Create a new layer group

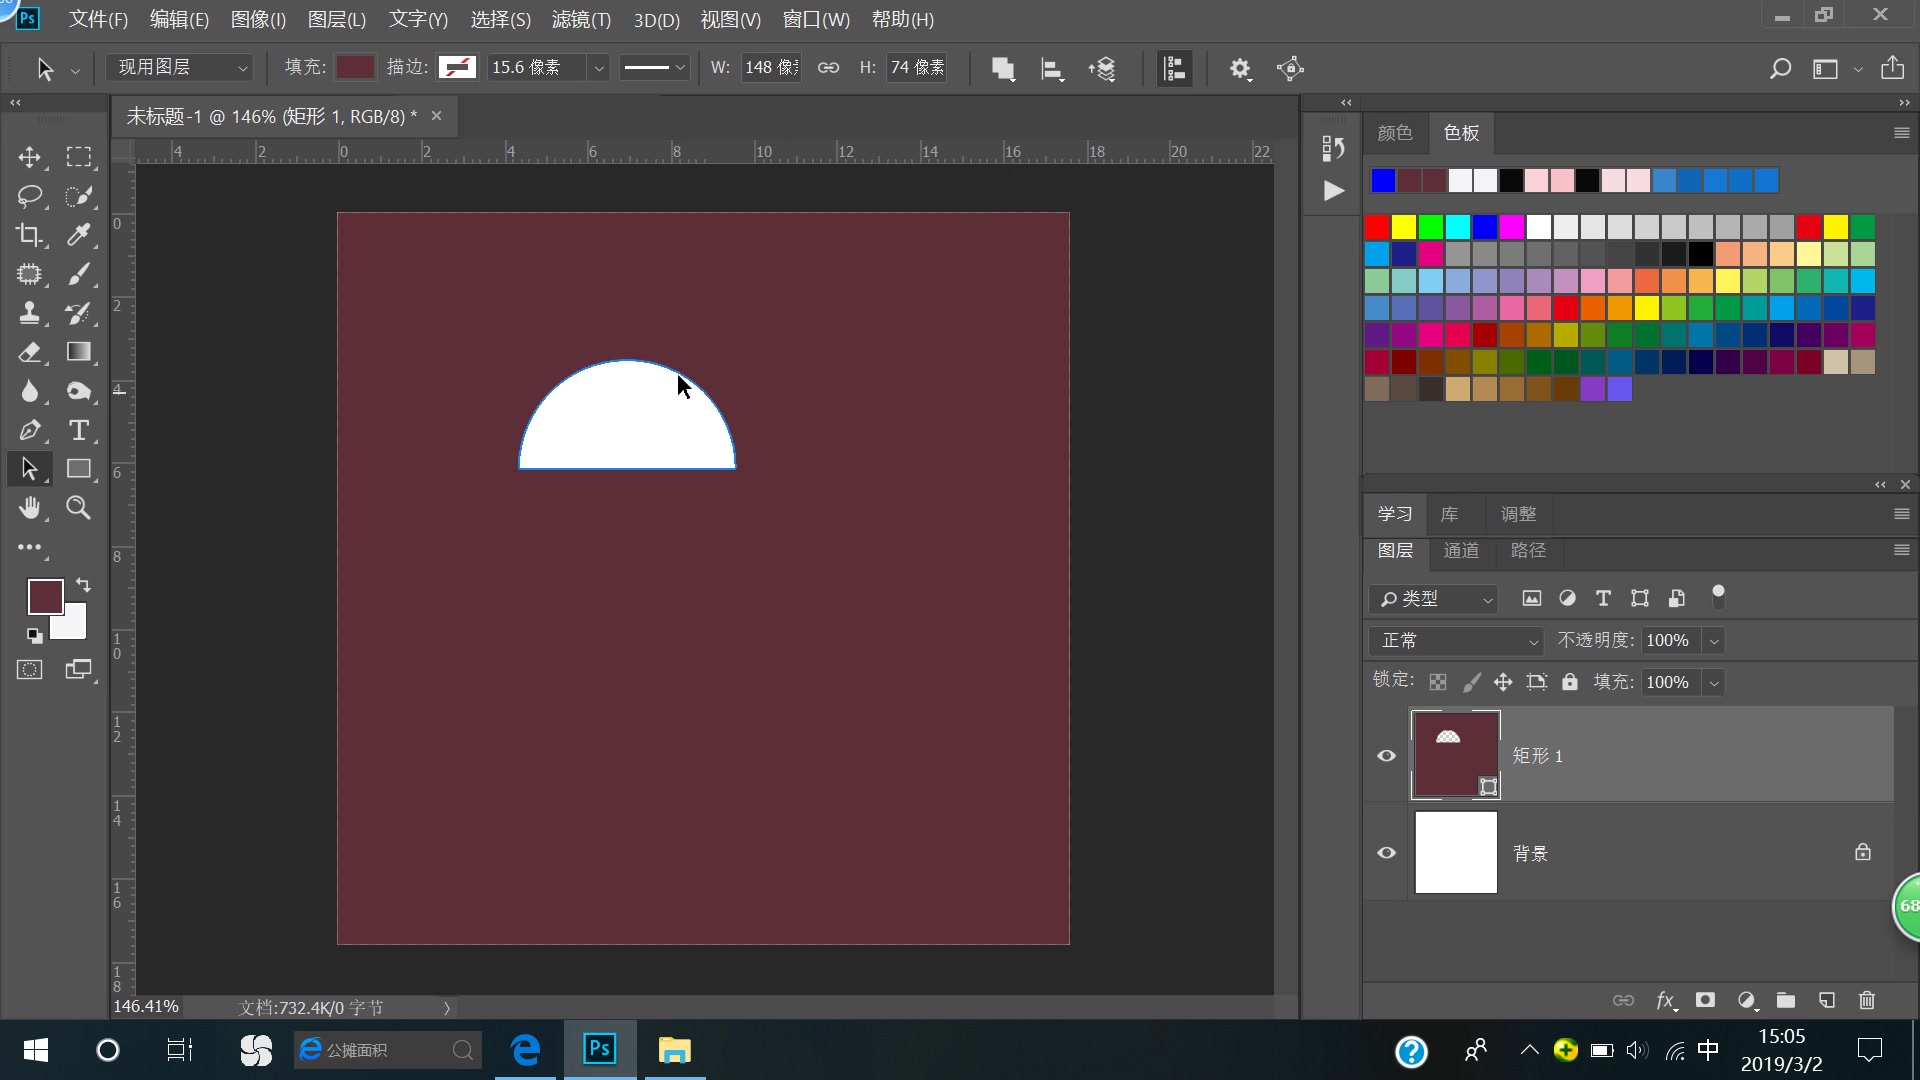tap(1786, 1000)
